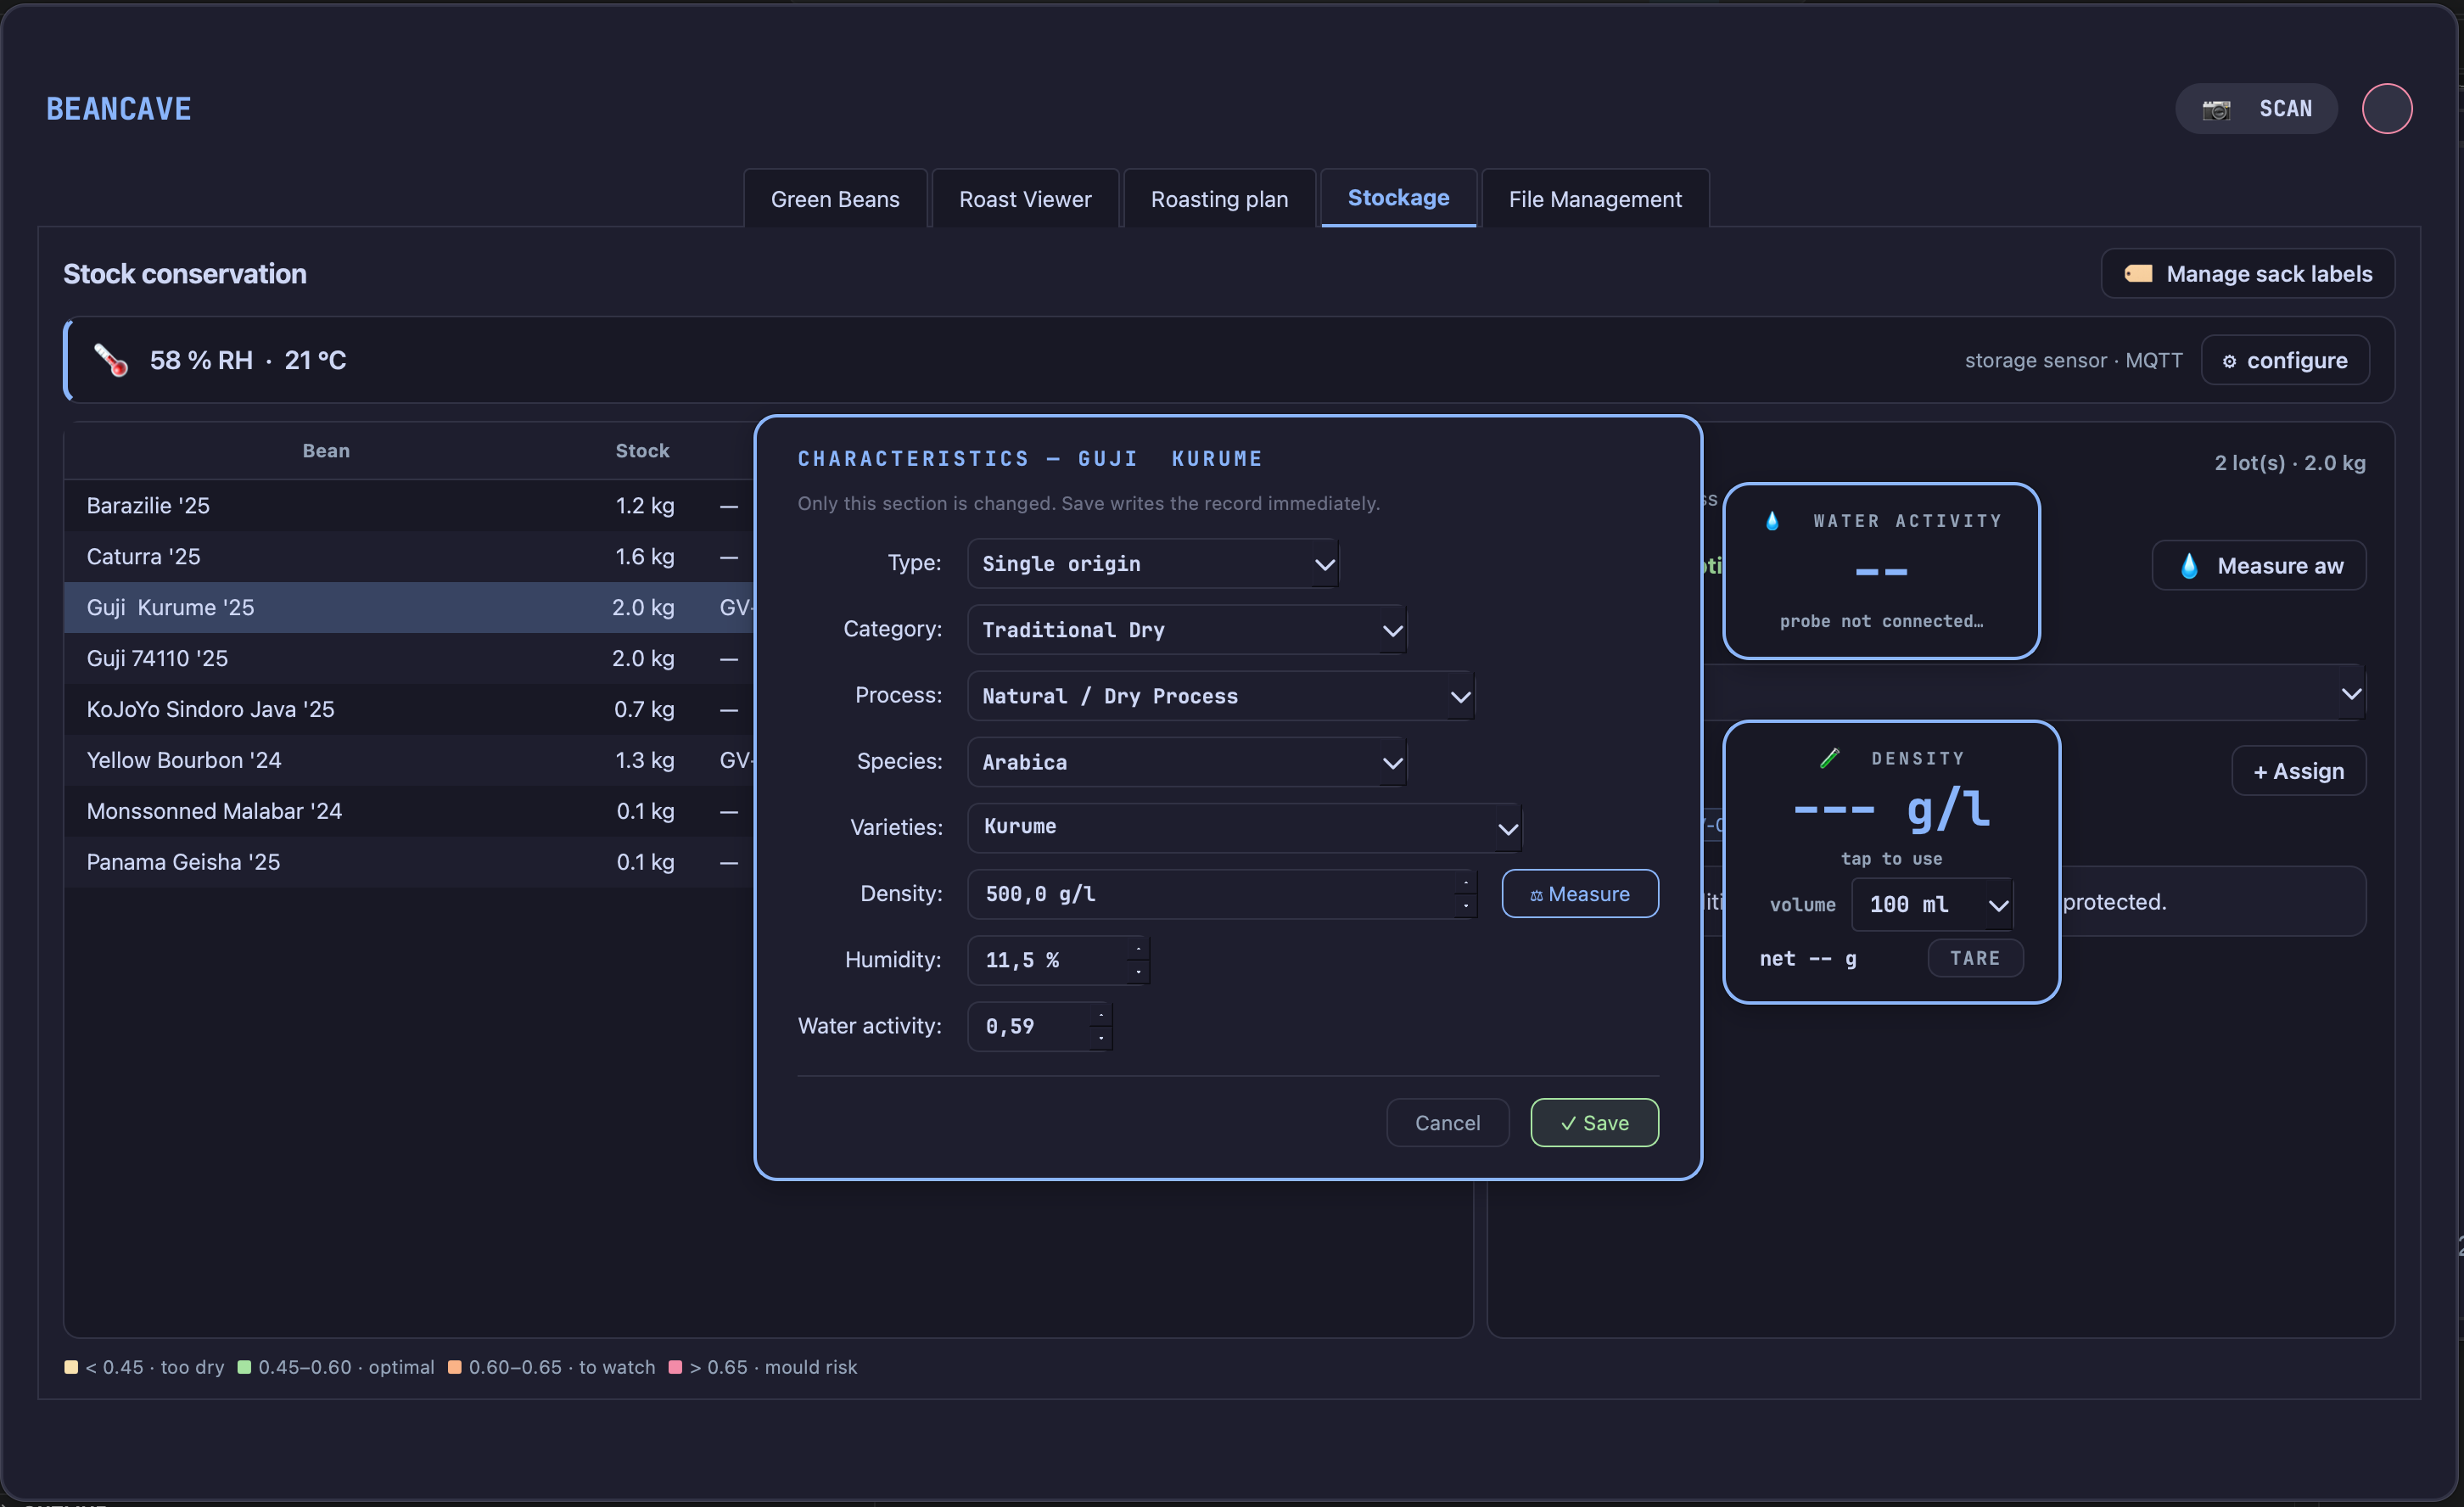Screen dimensions: 2464x1507
Task: Open the File Management tab
Action: click(x=1595, y=199)
